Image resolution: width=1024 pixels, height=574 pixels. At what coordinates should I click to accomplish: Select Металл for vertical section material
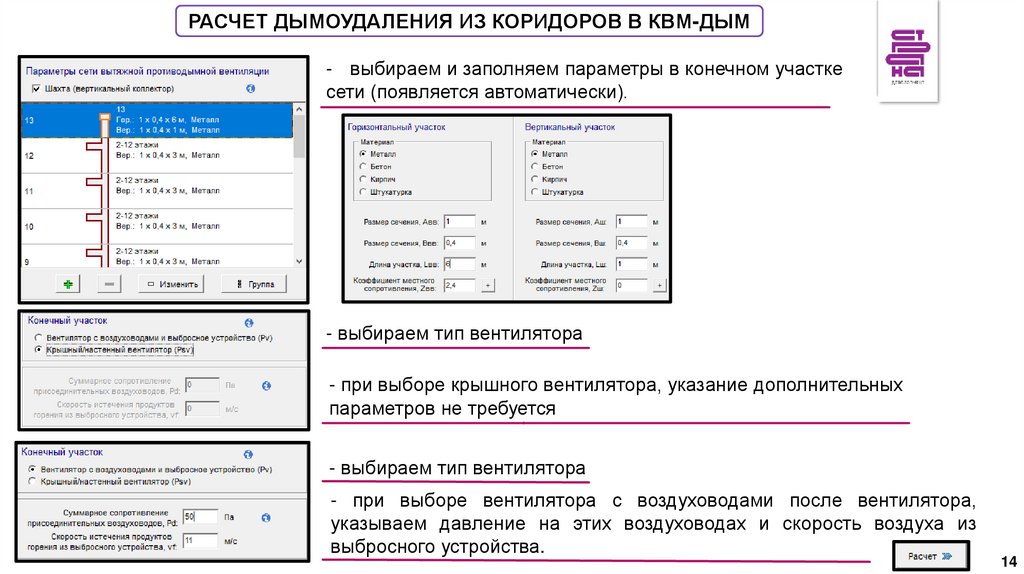535,154
